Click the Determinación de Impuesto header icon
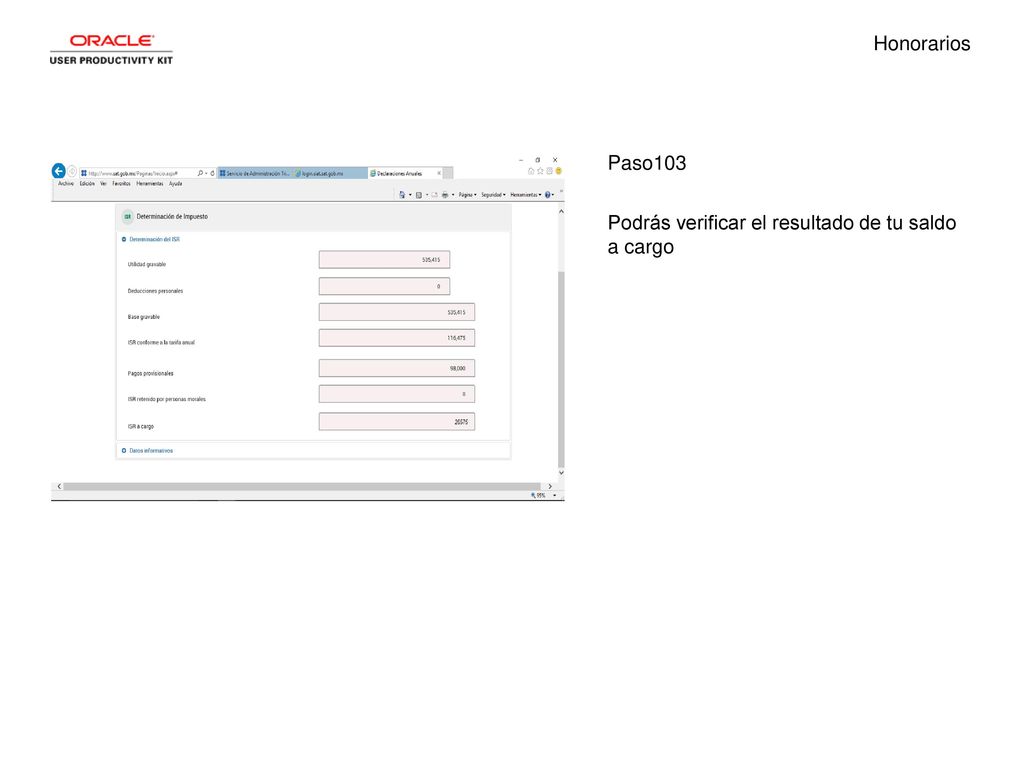This screenshot has width=1024, height=768. (x=127, y=217)
